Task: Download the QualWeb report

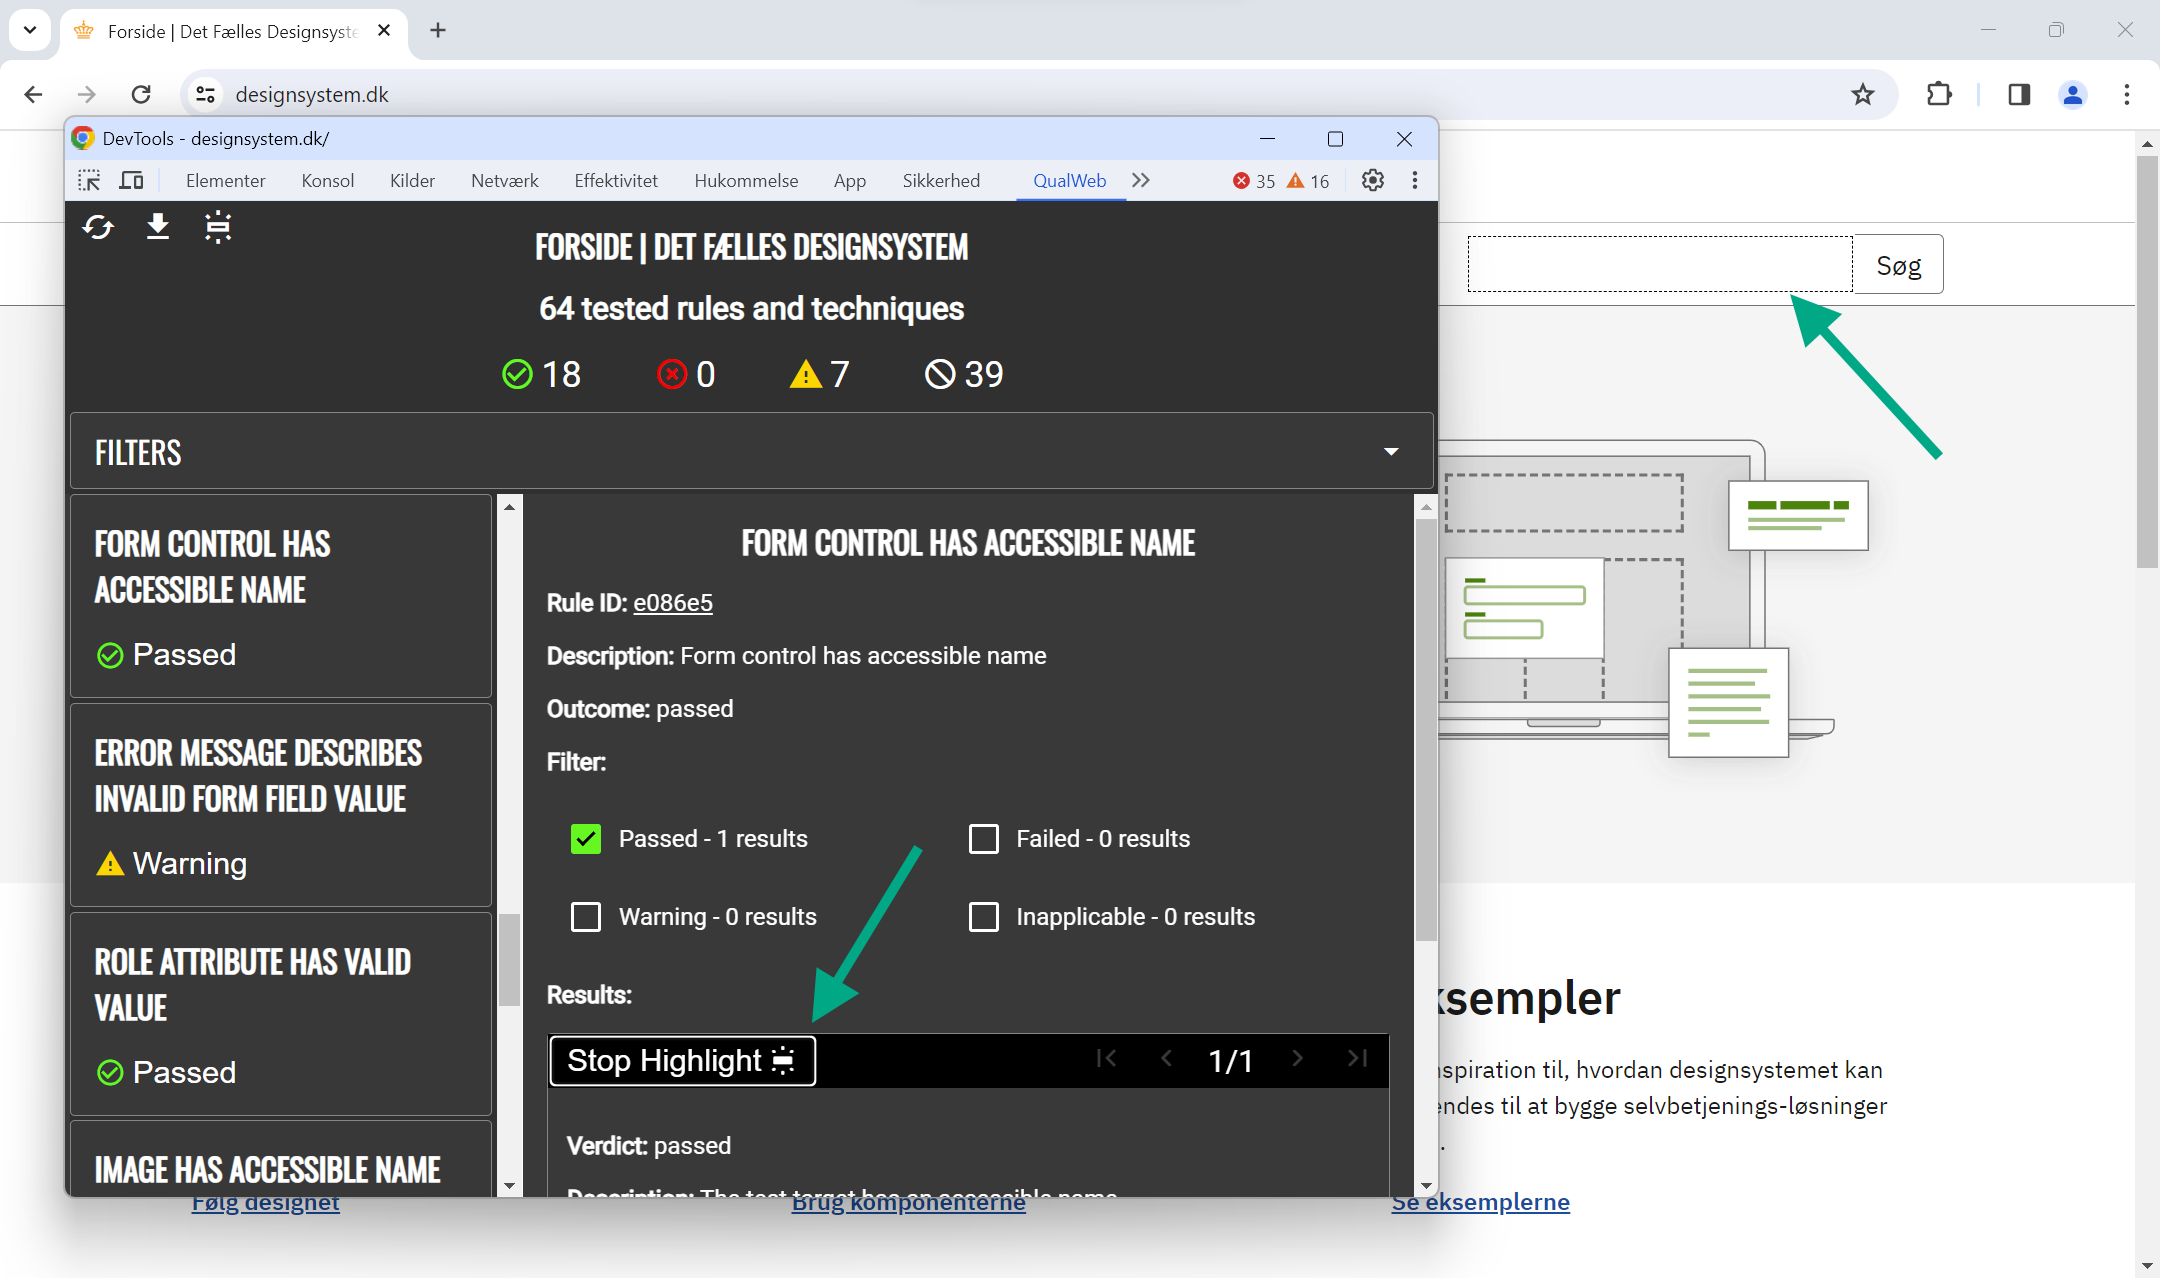Action: [x=158, y=227]
